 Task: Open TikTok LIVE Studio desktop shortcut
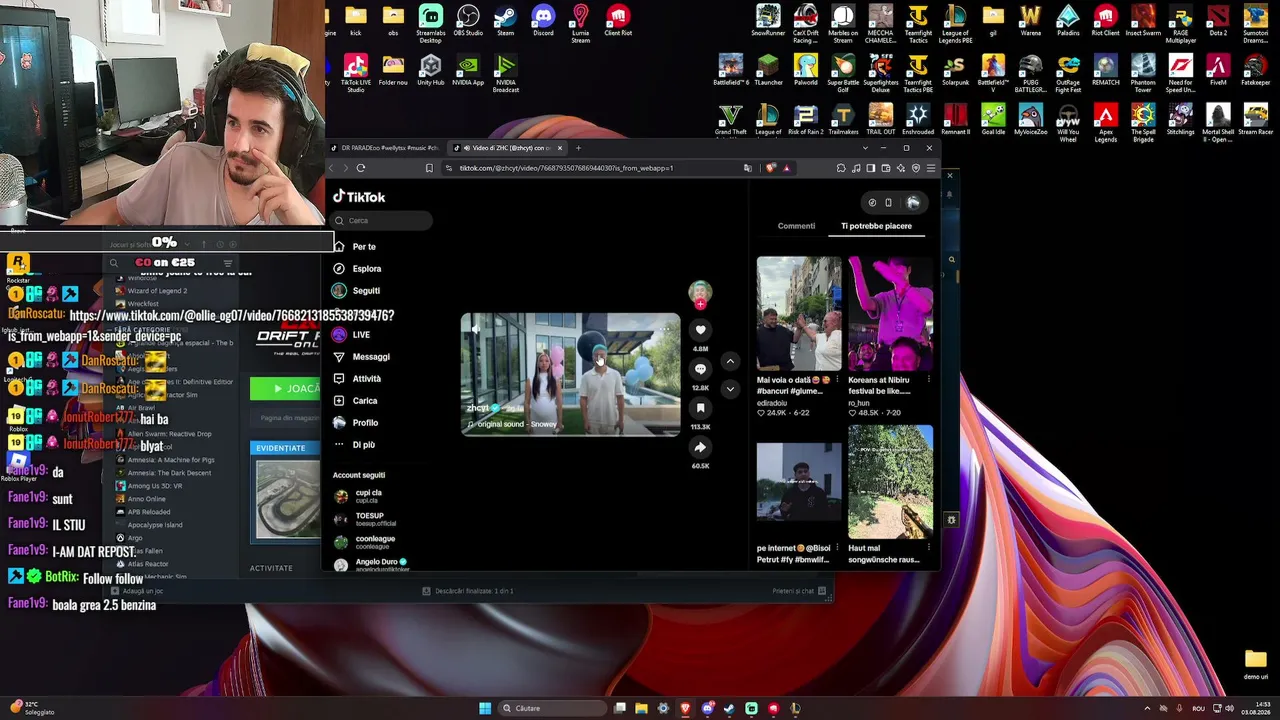coord(356,72)
